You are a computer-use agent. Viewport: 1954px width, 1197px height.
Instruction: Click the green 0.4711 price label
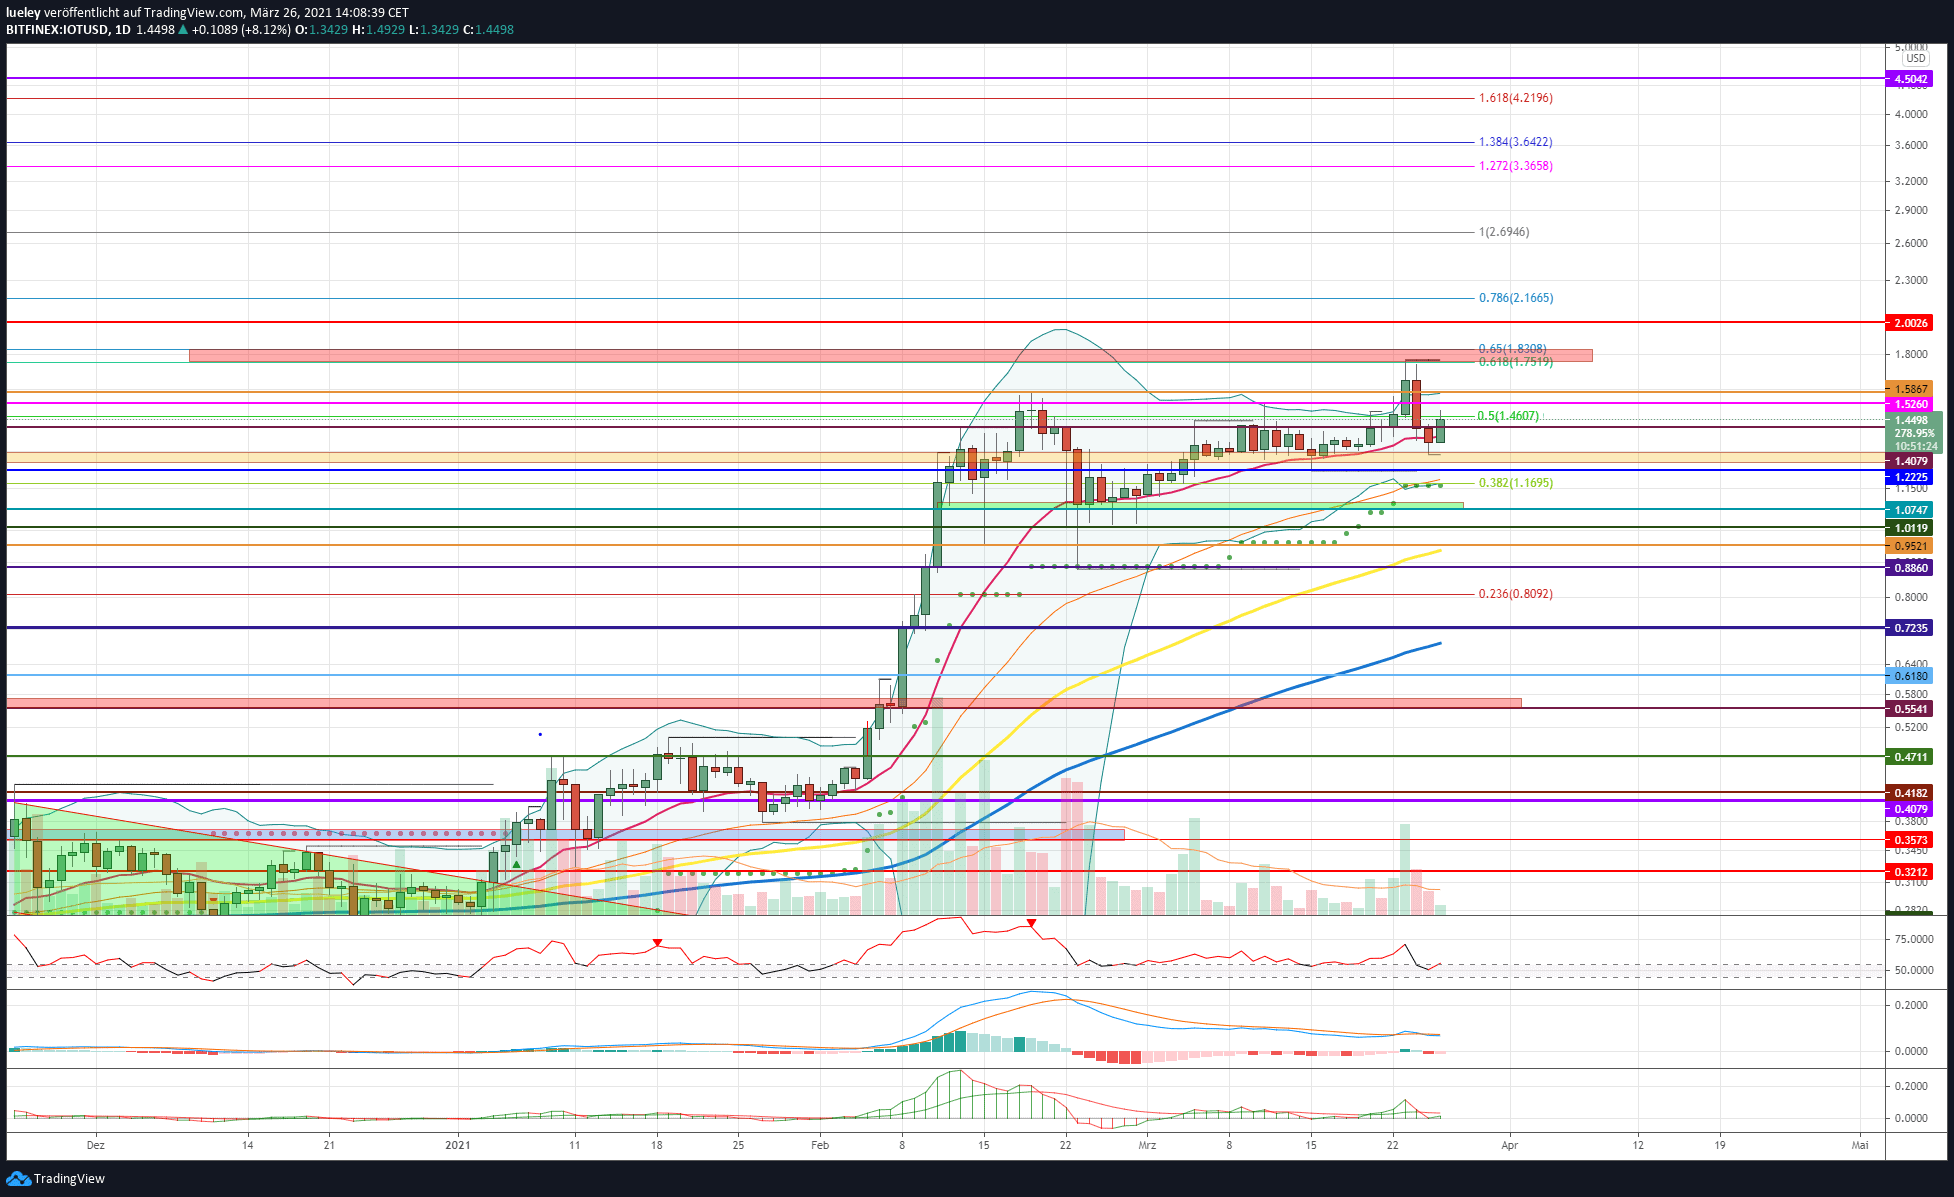[1909, 757]
